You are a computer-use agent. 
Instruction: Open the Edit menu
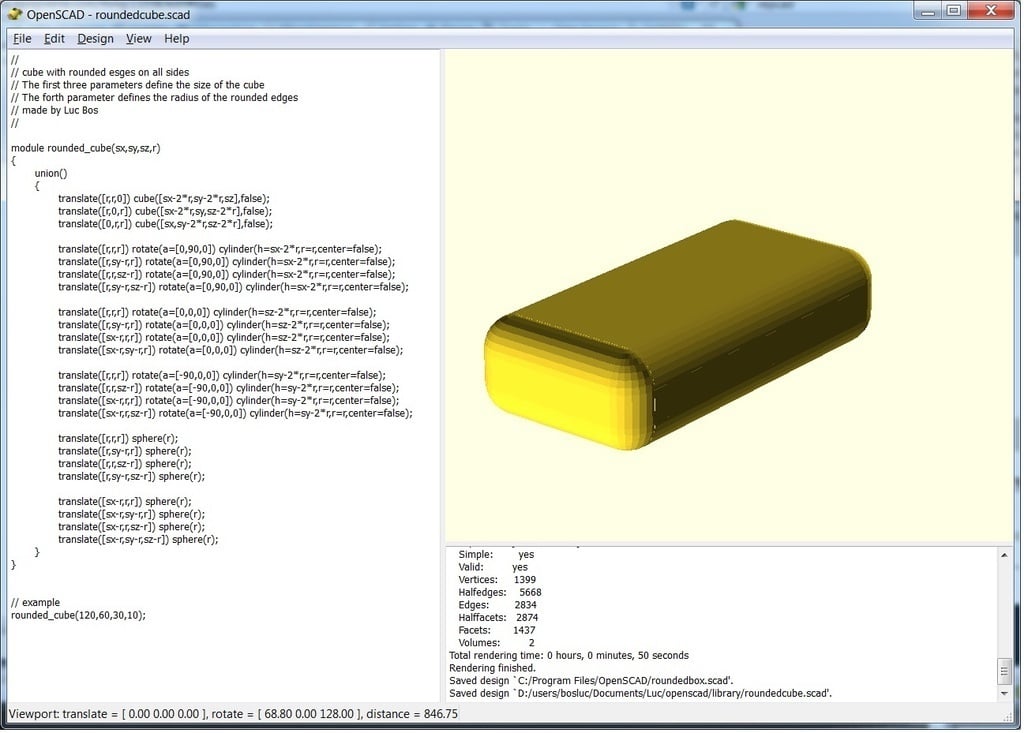tap(54, 39)
